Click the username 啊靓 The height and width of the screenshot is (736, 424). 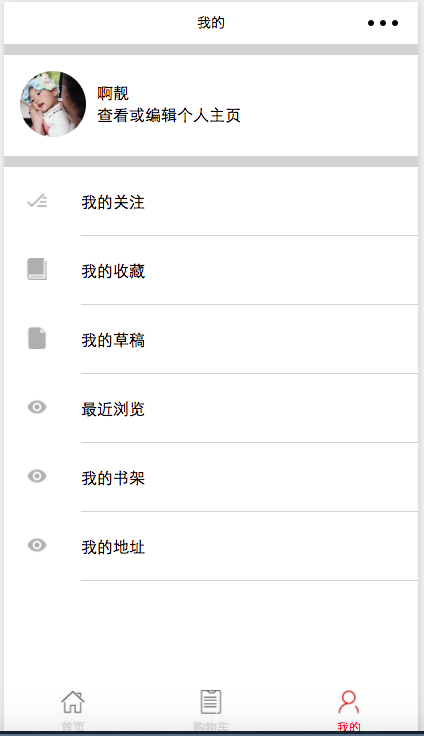(x=113, y=93)
